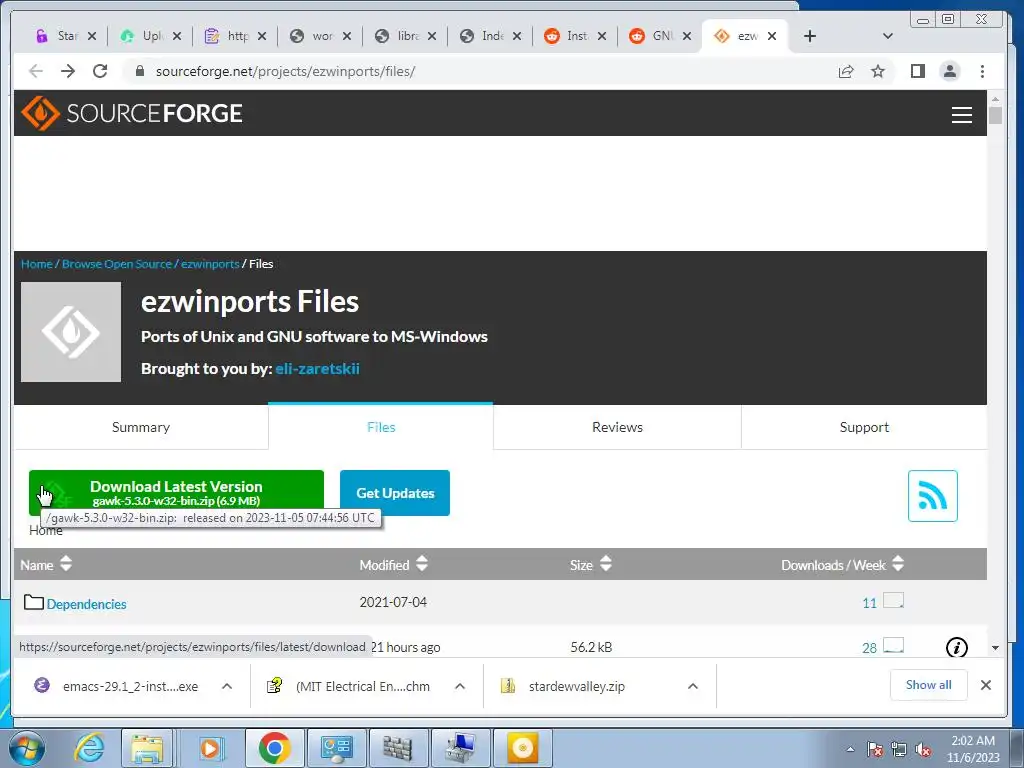Expand MIT Electrical chm download options
Screen dimensions: 1024x768
pos(460,686)
